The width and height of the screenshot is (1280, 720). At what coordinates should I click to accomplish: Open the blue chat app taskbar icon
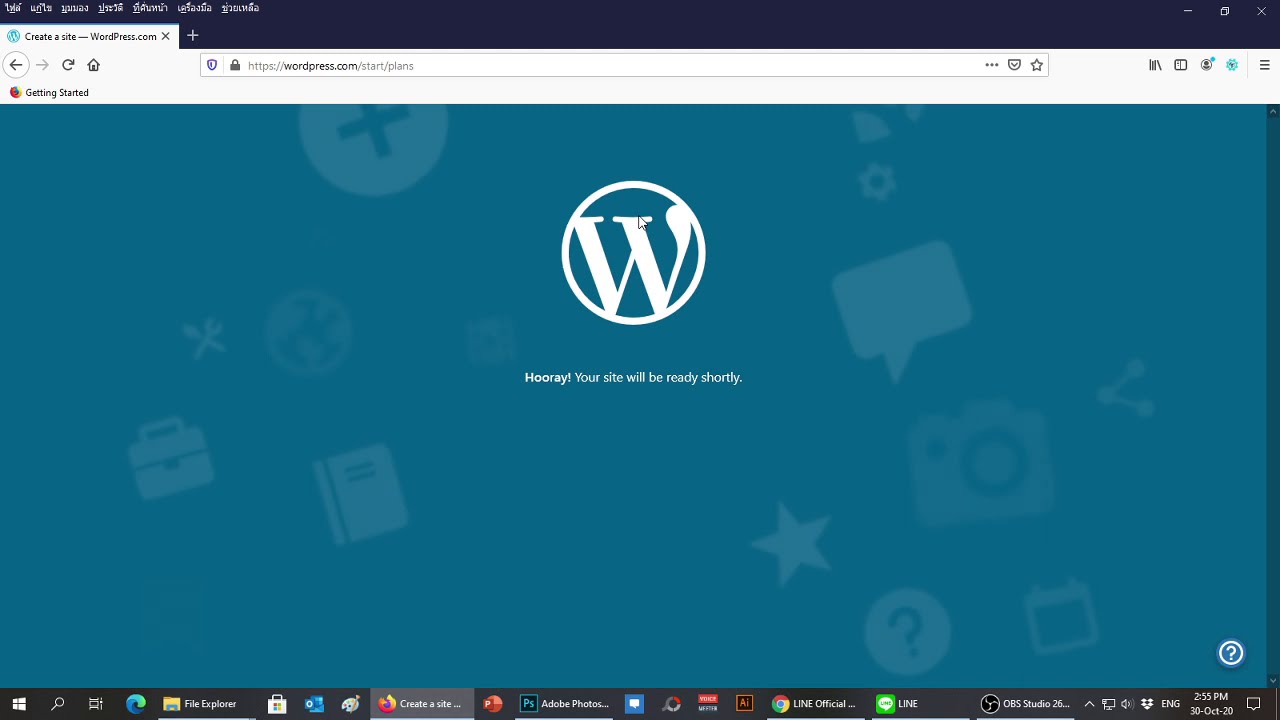pyautogui.click(x=634, y=704)
